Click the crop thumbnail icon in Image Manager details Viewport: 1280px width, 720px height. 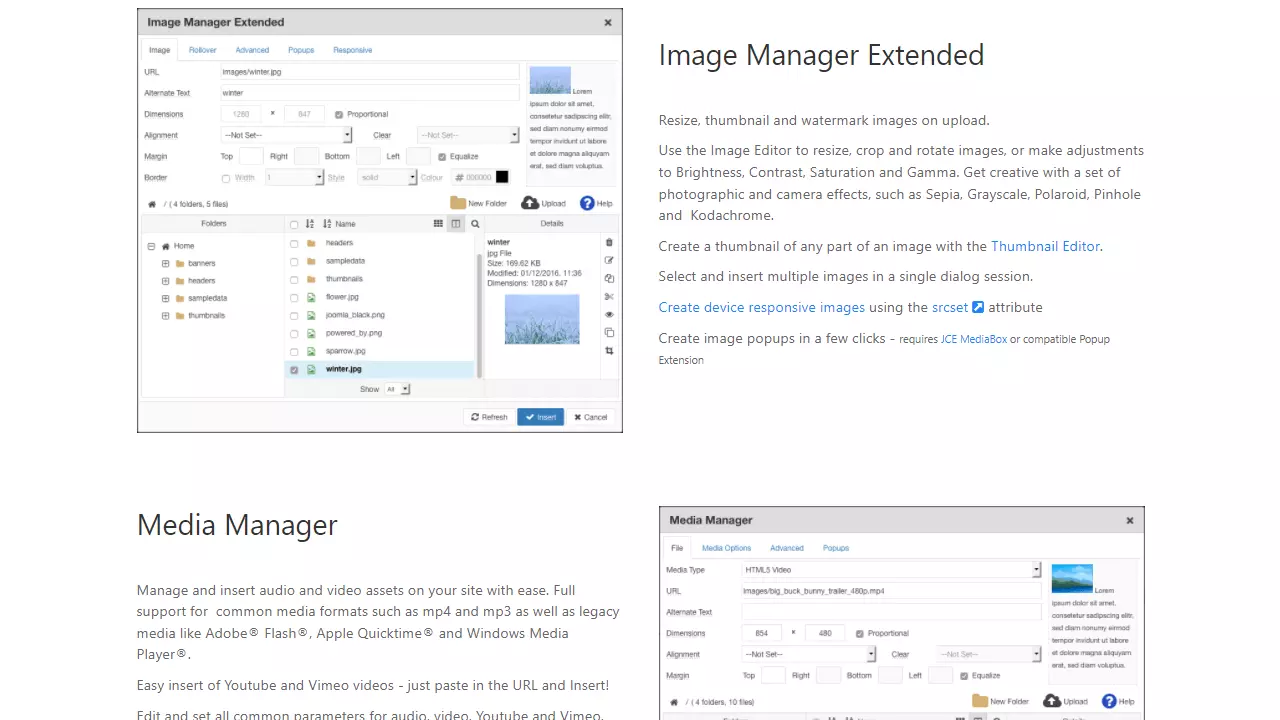point(609,350)
